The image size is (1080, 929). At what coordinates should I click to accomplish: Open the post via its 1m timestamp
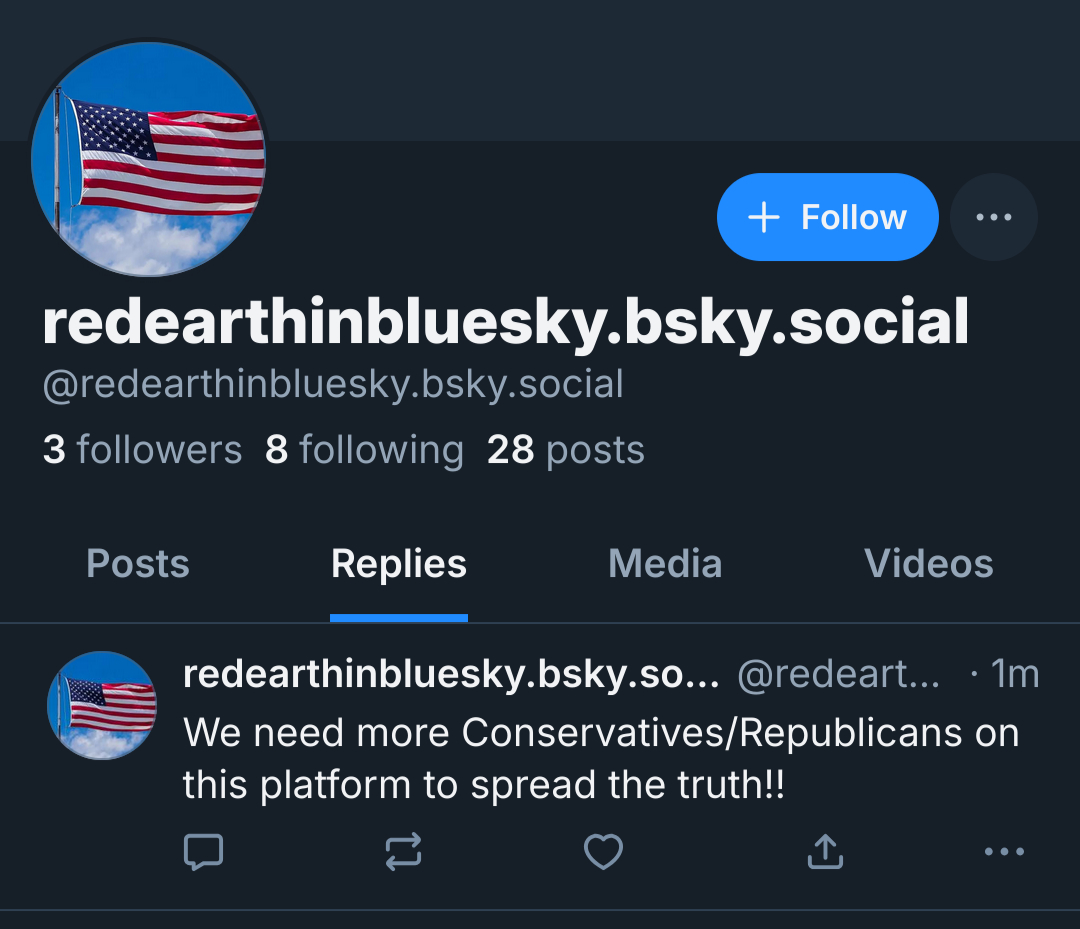pos(1014,675)
